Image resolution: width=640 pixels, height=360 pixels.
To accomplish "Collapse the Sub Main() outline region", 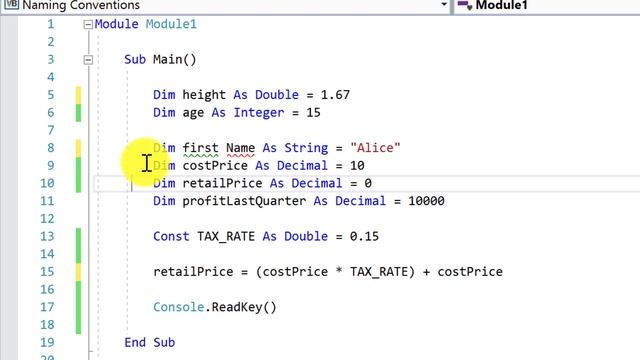I will pyautogui.click(x=88, y=60).
